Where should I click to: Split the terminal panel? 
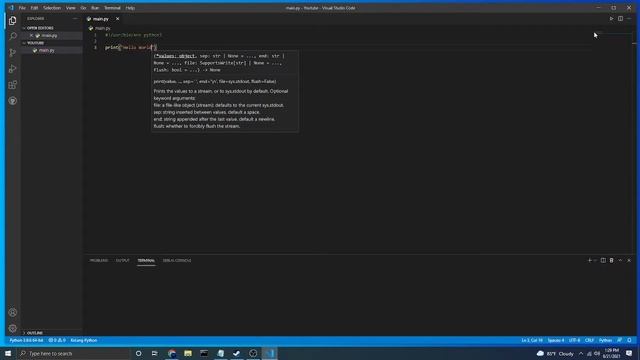603,260
